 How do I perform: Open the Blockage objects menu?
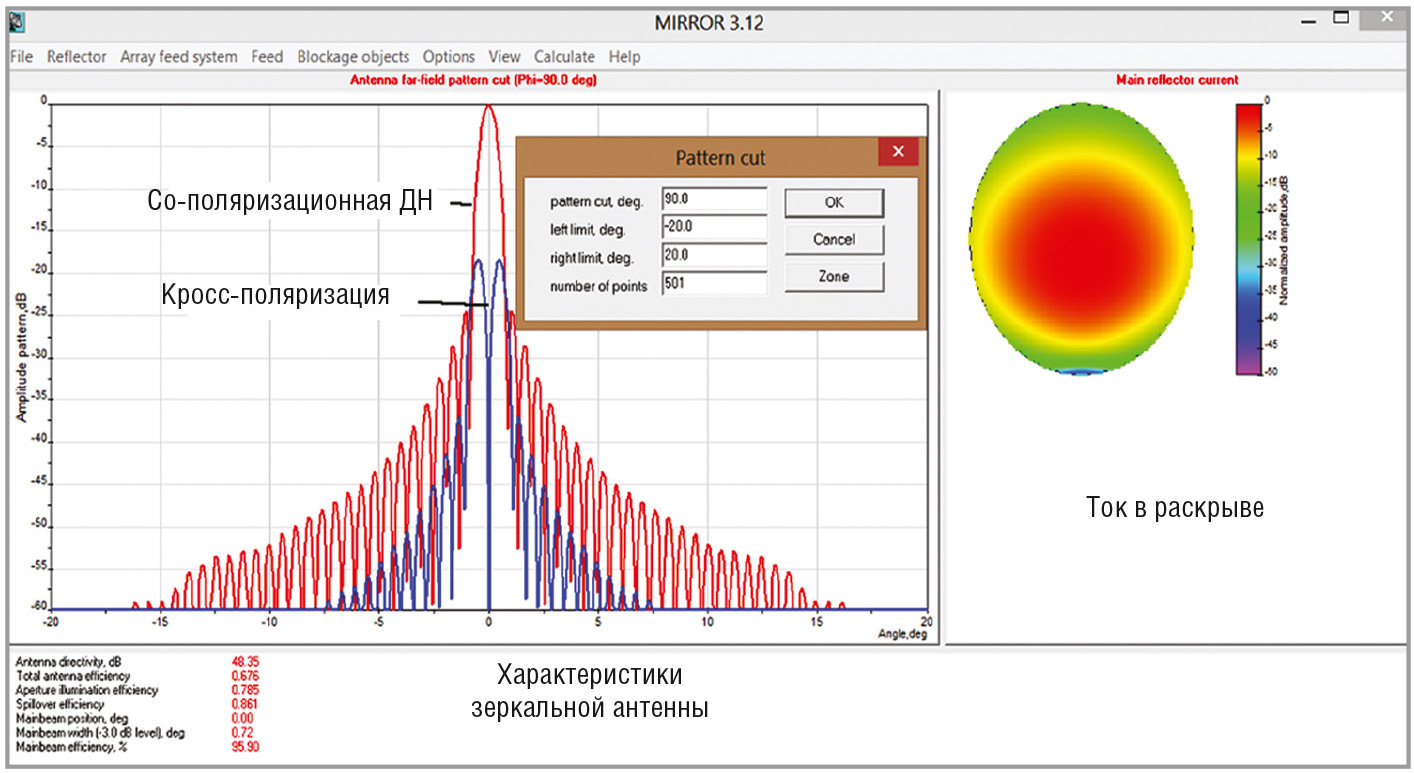353,57
